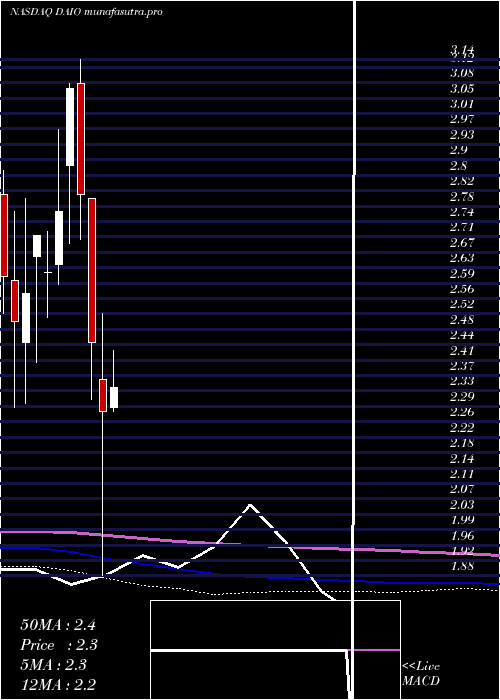The width and height of the screenshot is (500, 700).
Task: Click the 3.08 price axis label
Action: pos(462,73)
